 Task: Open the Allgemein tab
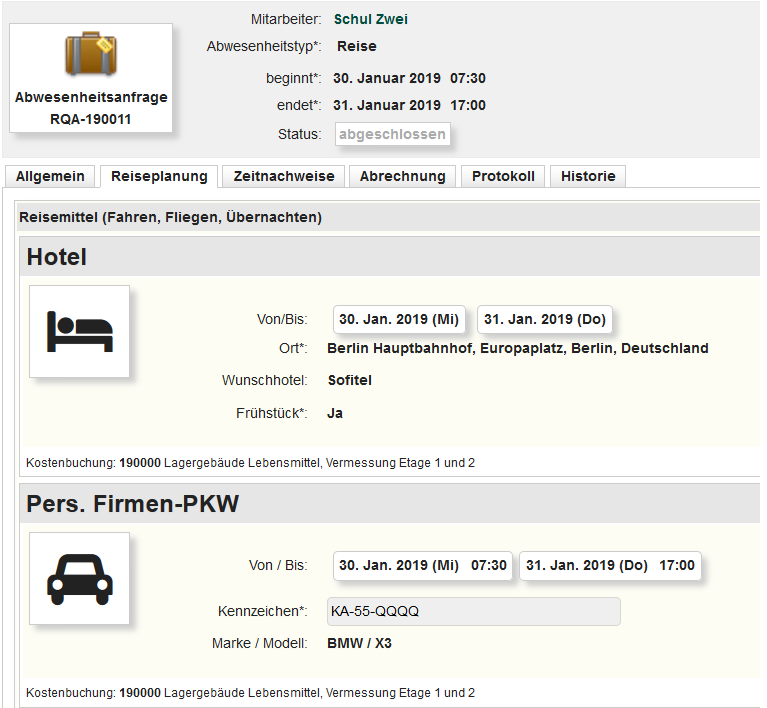50,176
